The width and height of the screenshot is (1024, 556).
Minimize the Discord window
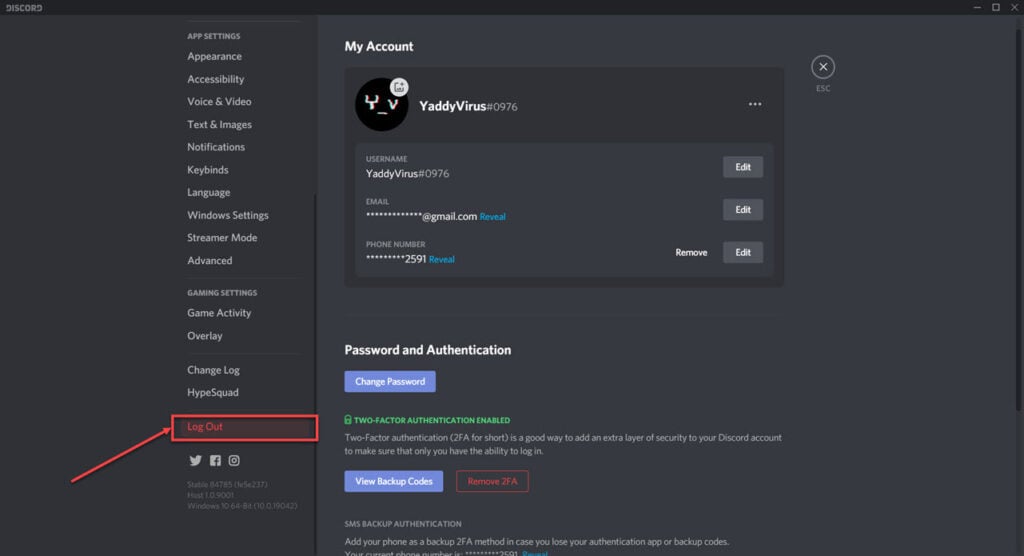click(x=977, y=7)
